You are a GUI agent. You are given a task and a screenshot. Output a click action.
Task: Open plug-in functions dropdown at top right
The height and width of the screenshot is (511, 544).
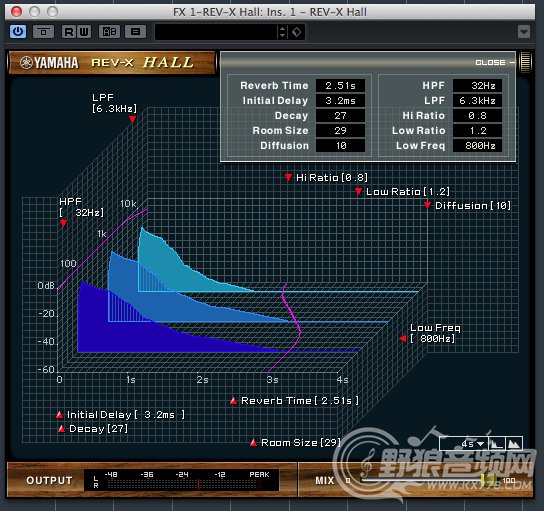[x=524, y=32]
